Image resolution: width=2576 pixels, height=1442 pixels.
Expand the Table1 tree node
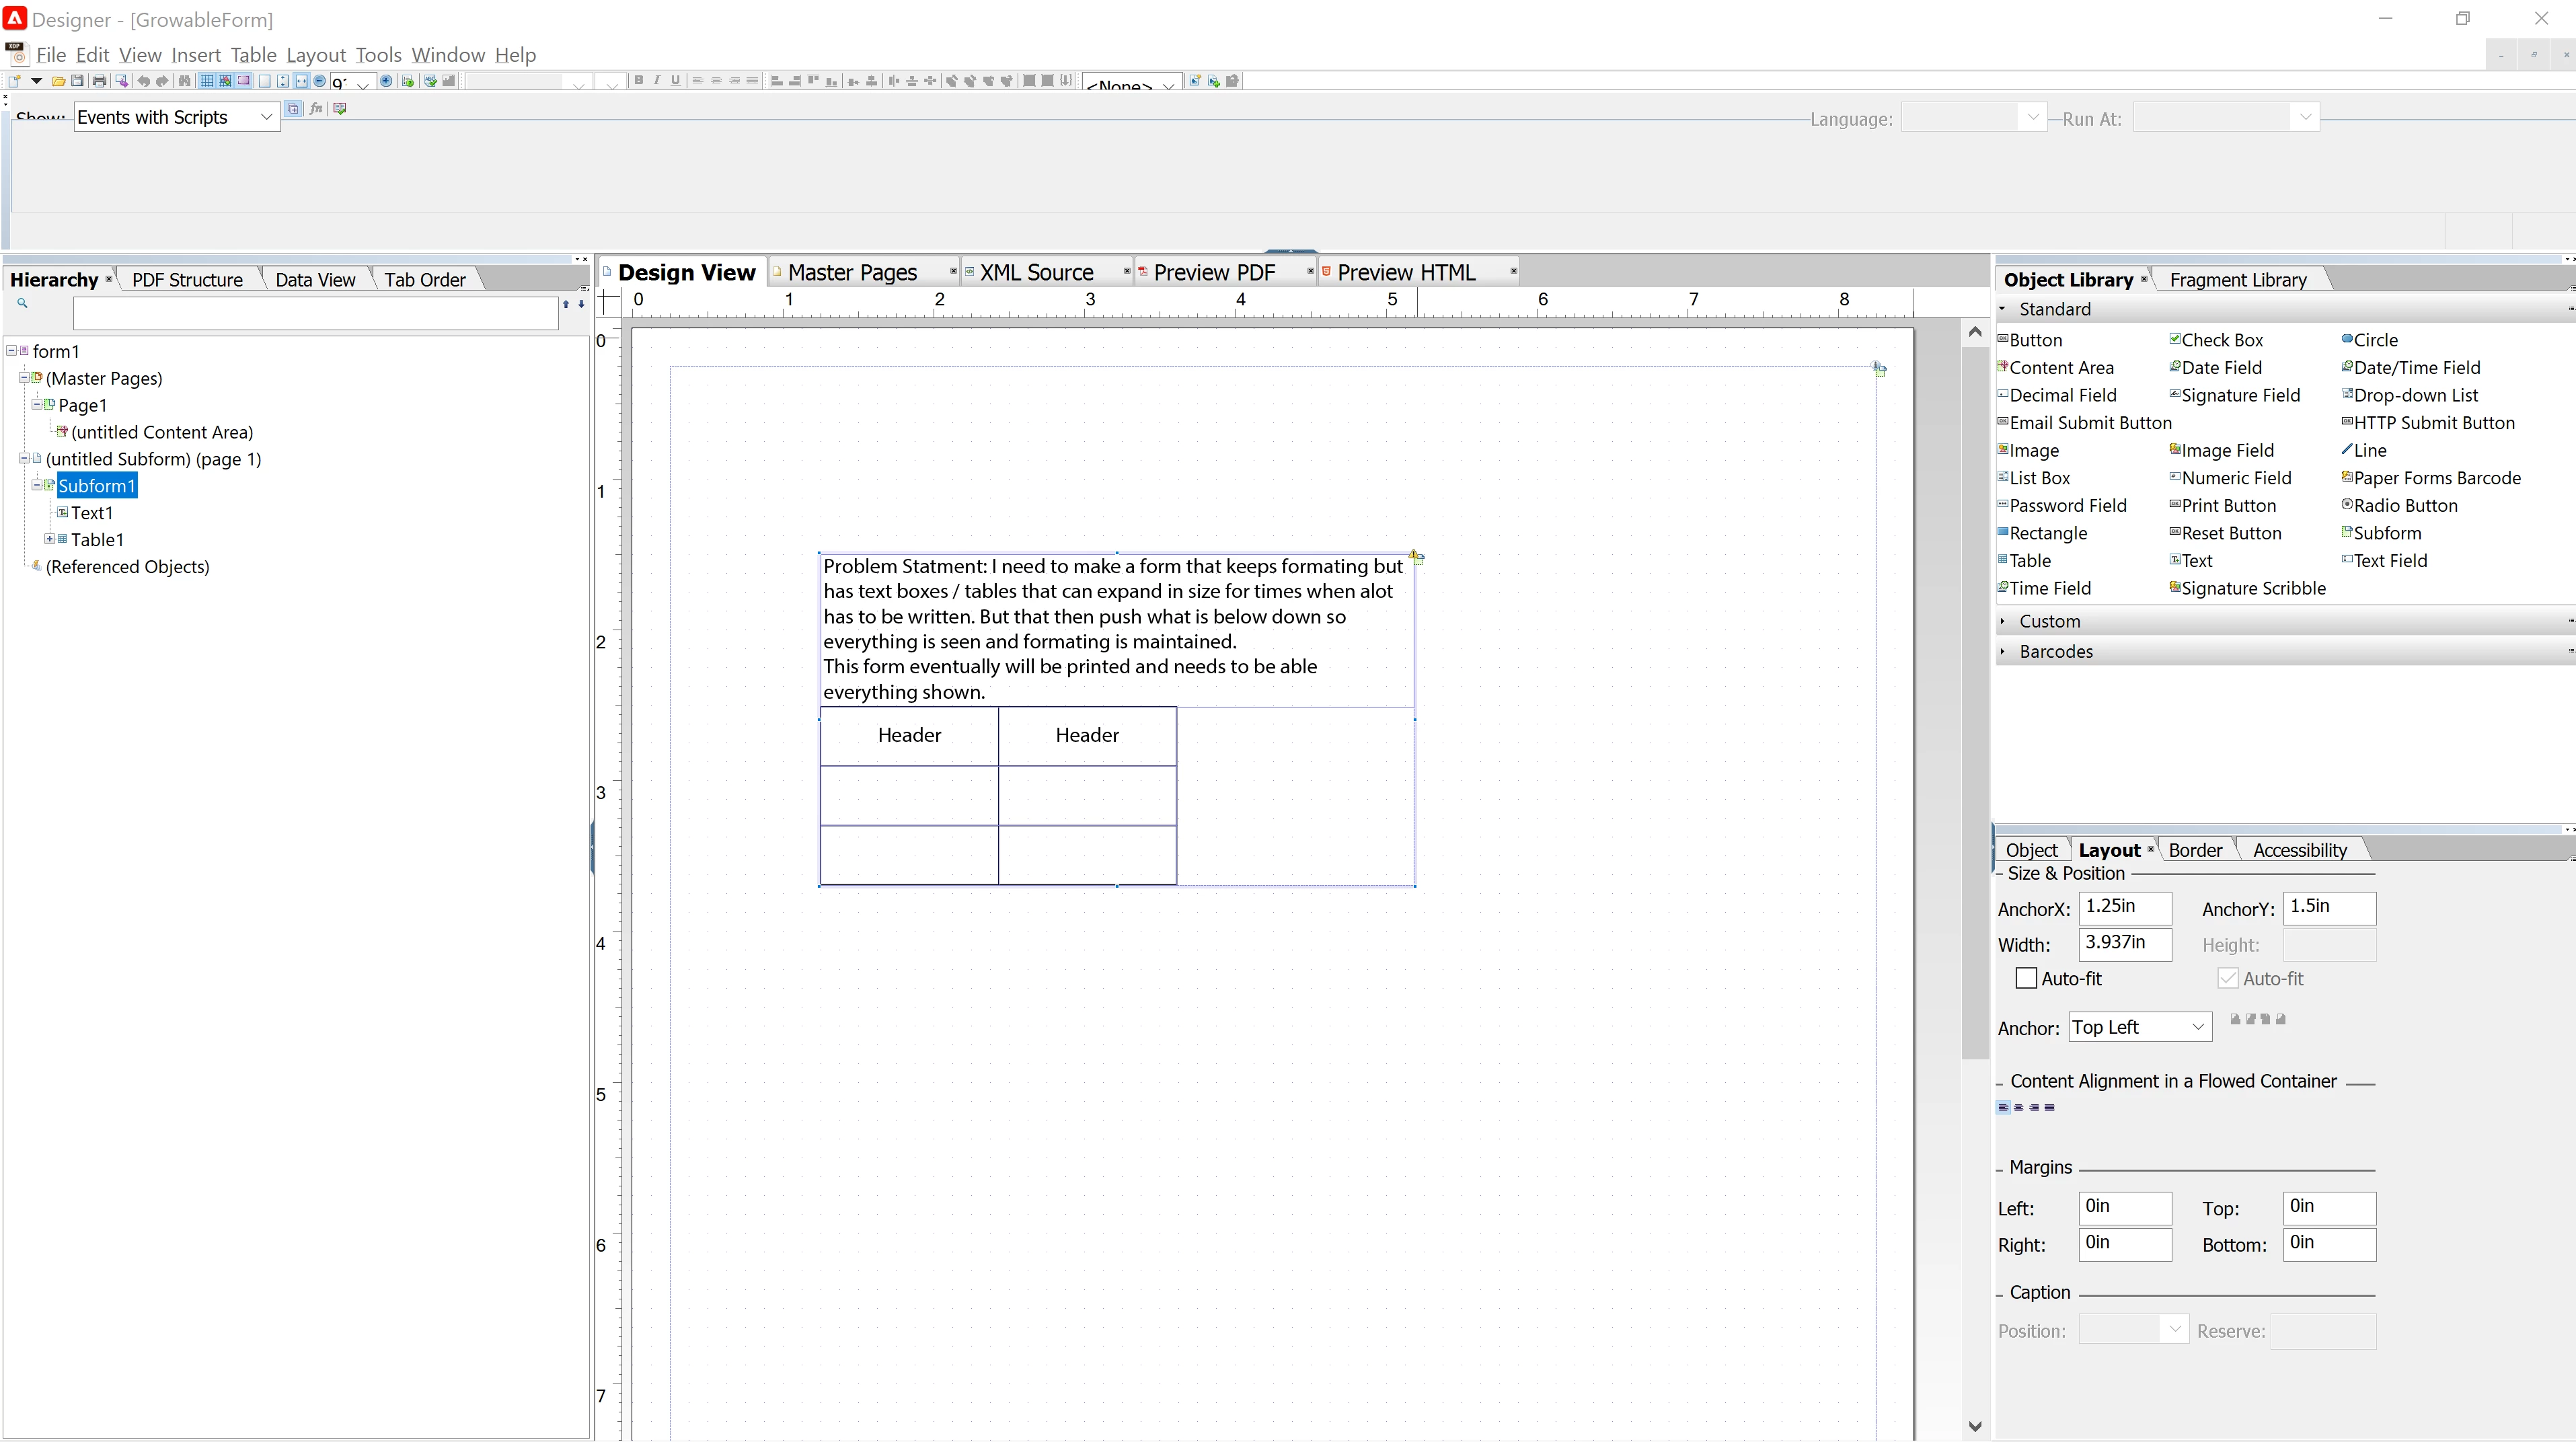tap(49, 539)
